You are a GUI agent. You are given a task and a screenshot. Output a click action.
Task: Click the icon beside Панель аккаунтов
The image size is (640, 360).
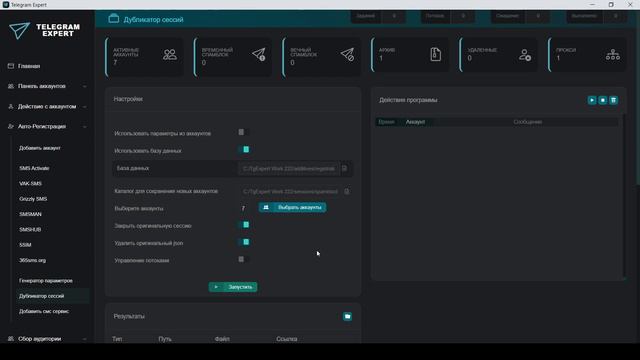(11, 86)
